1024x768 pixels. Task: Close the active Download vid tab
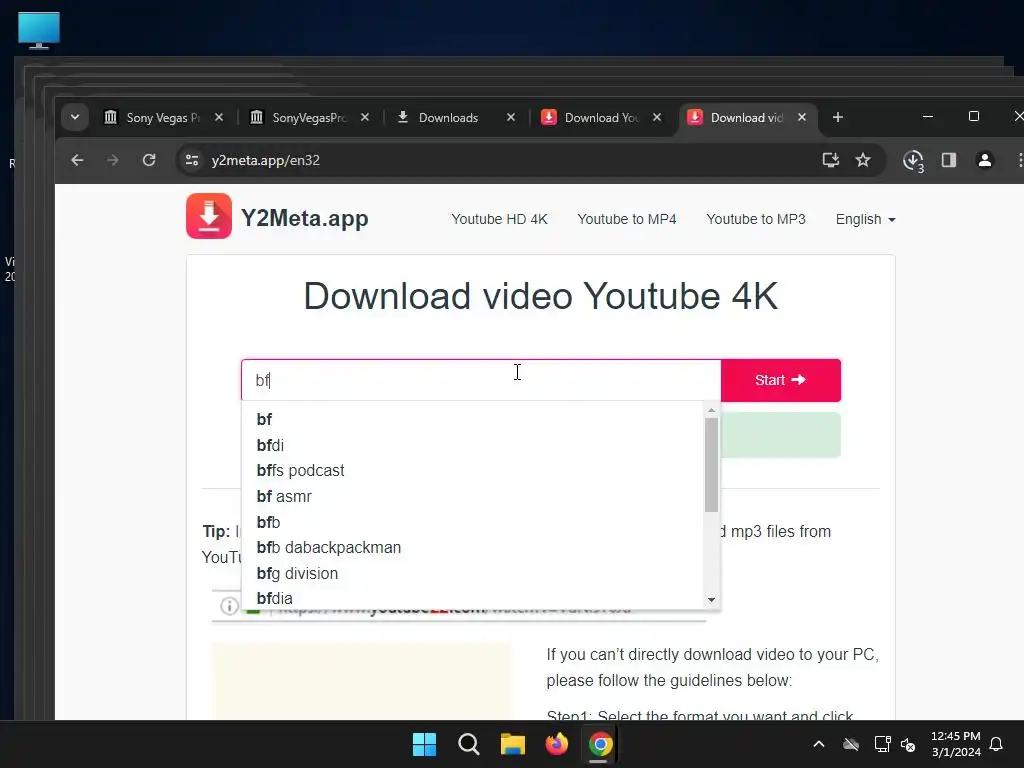(802, 118)
